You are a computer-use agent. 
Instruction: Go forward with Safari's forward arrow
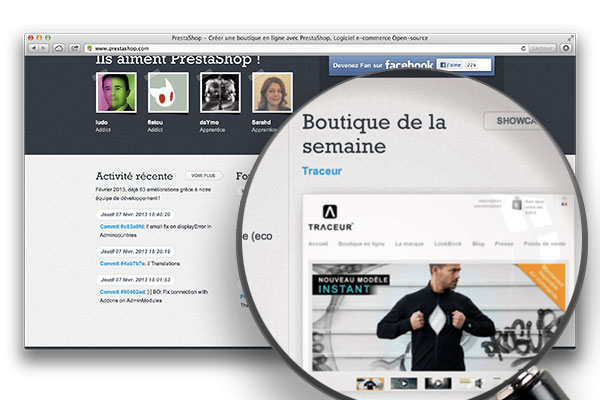click(x=44, y=48)
